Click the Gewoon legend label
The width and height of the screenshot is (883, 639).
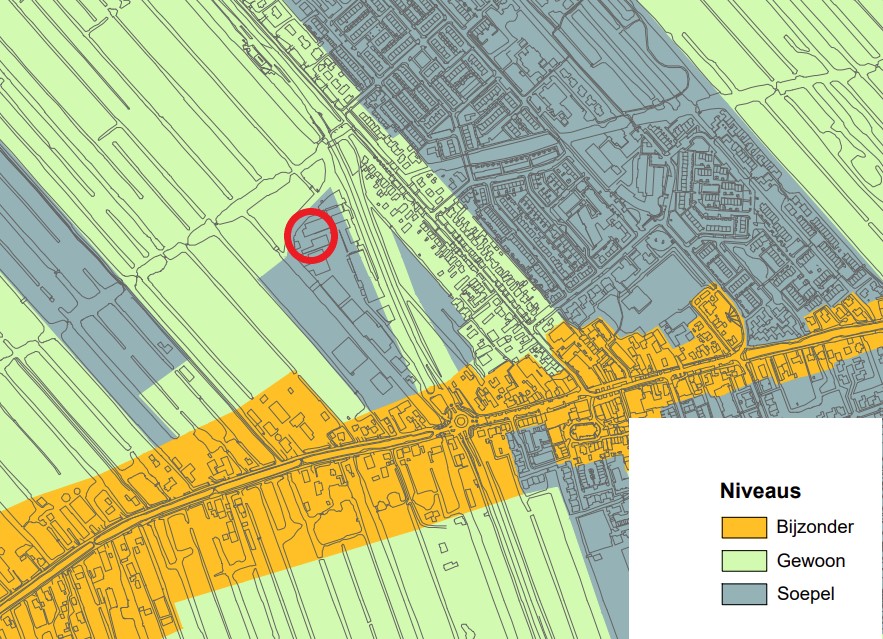[x=811, y=561]
